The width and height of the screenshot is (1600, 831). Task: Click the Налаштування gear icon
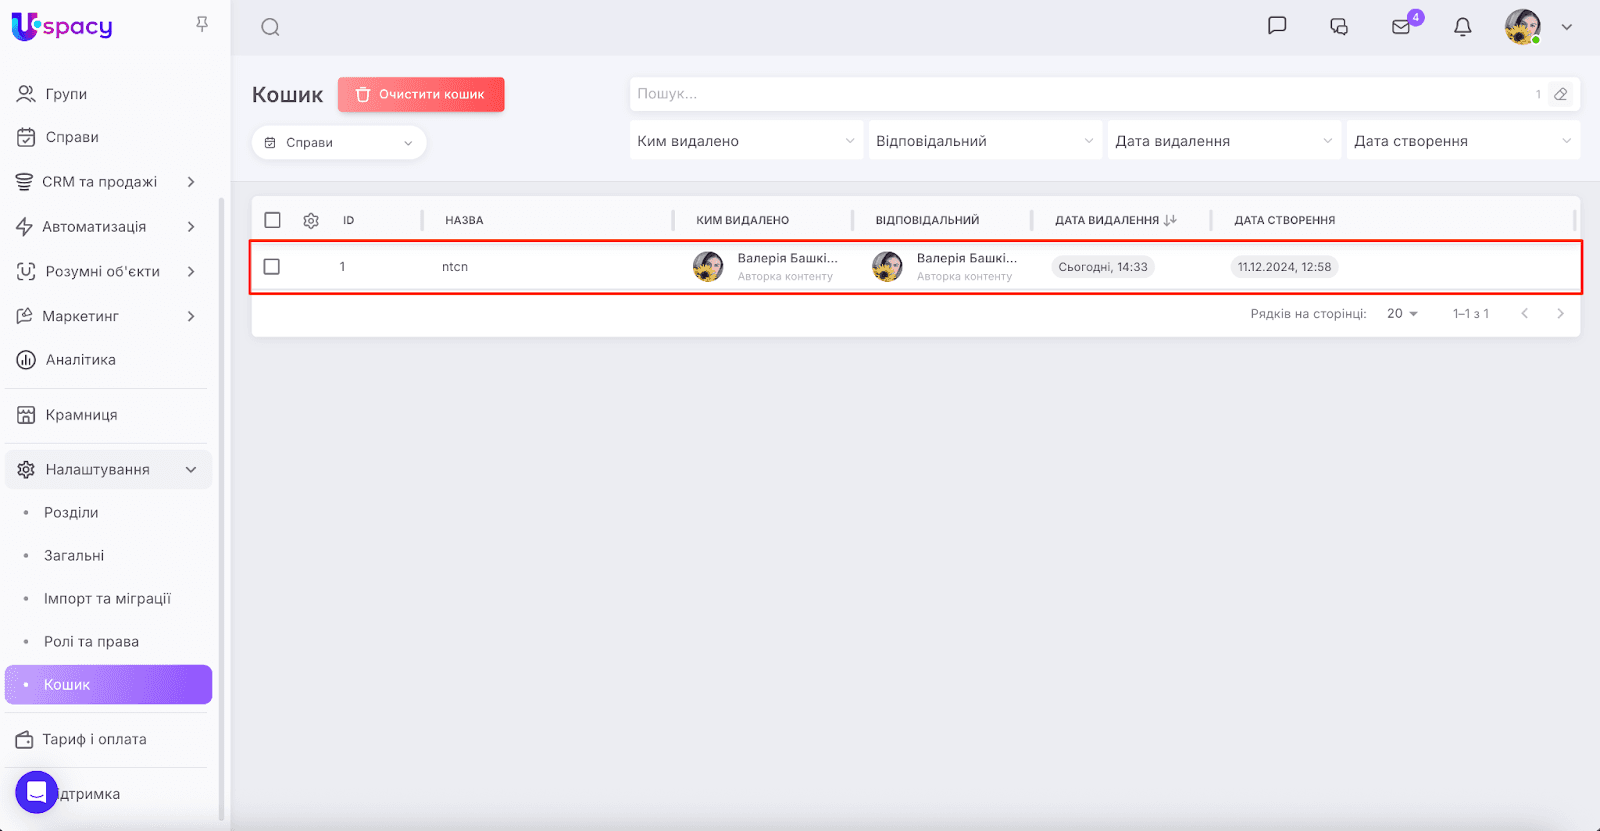[26, 470]
